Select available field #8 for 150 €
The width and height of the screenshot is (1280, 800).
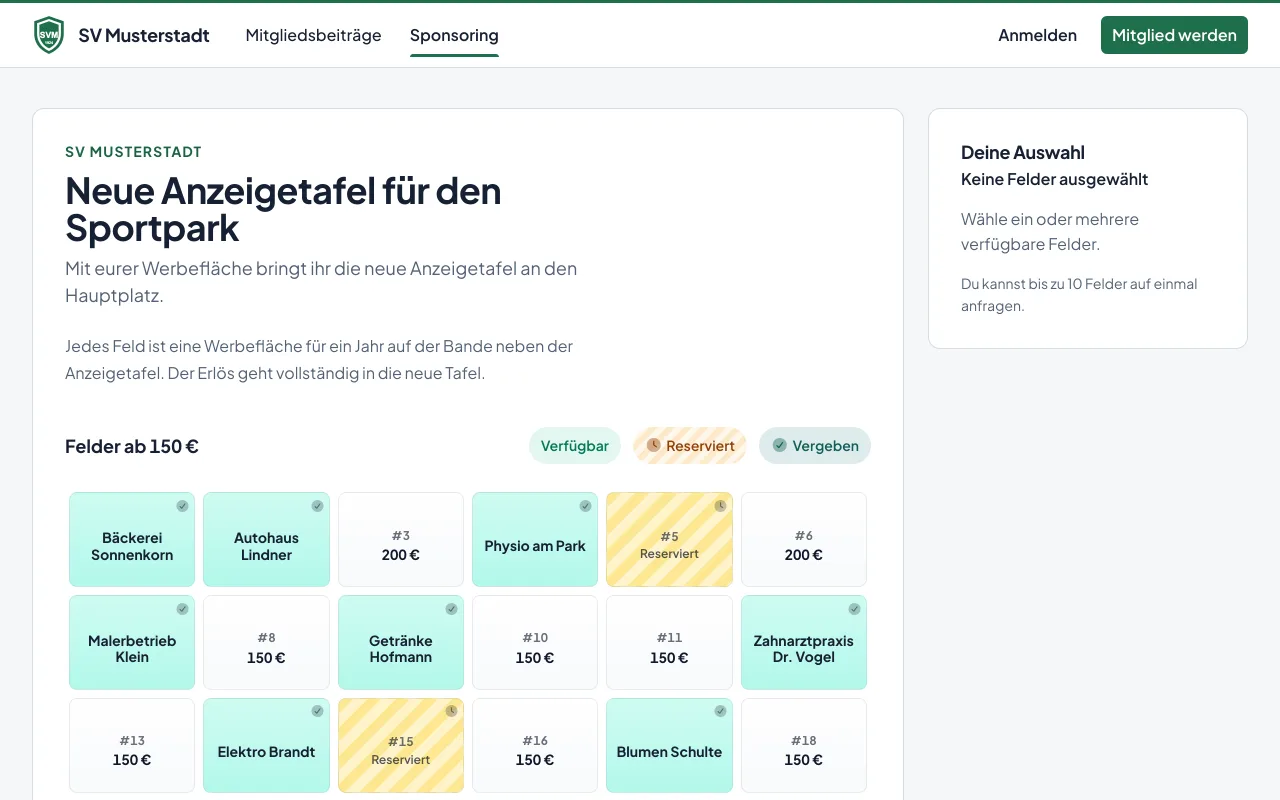266,642
